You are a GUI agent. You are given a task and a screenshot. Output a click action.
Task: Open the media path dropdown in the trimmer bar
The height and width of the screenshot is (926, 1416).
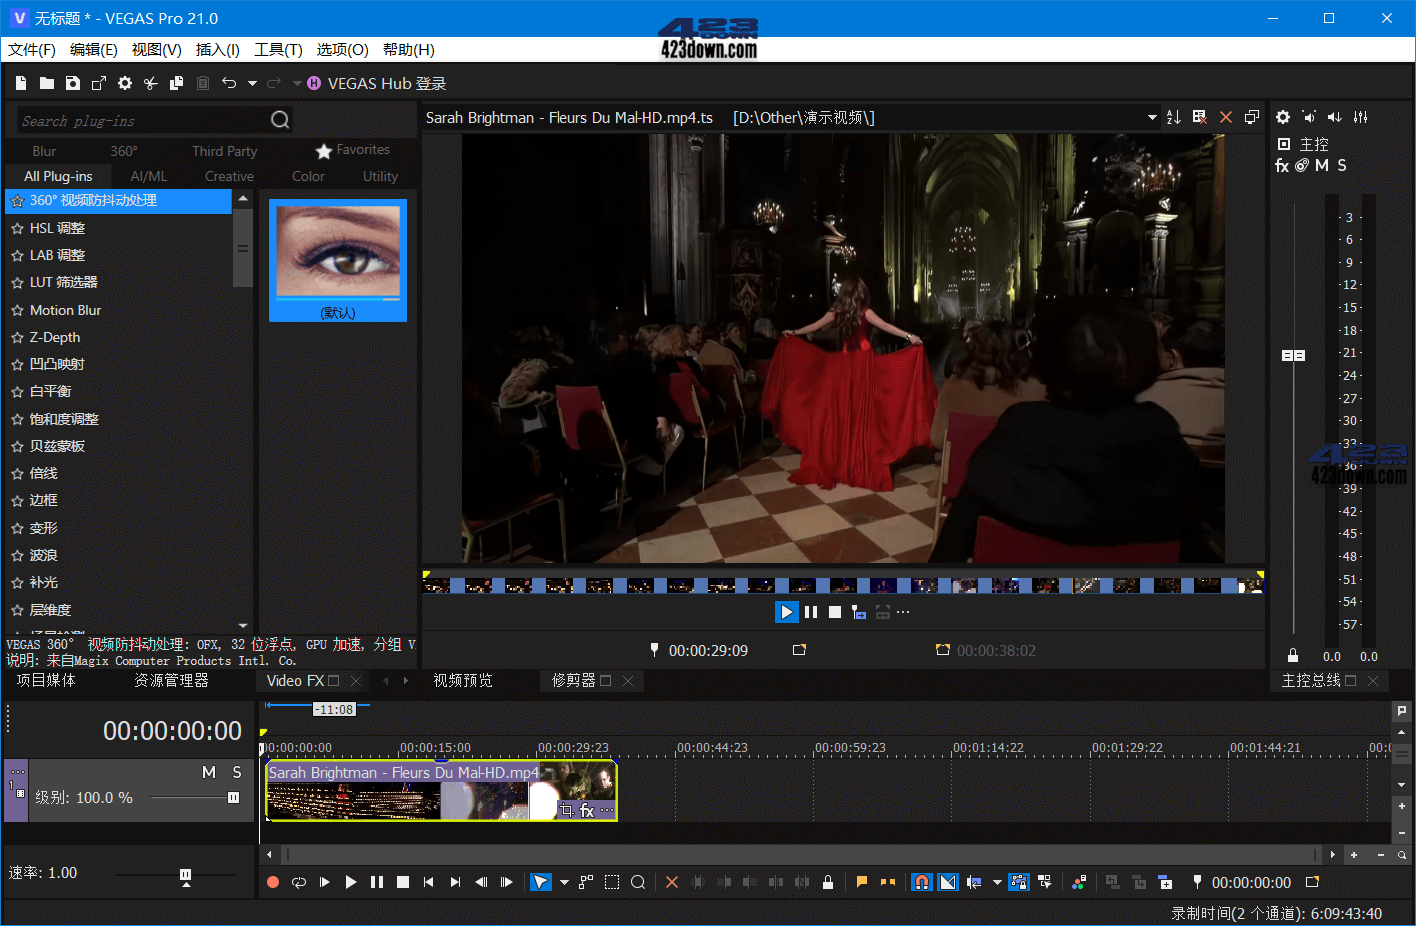pyautogui.click(x=1151, y=117)
